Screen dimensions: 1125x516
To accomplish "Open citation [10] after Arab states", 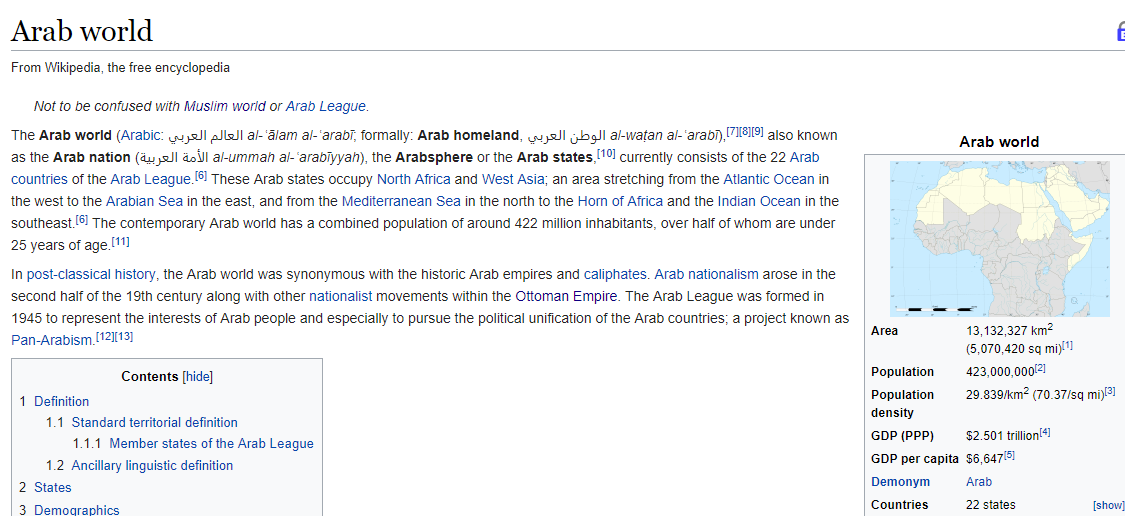I will [606, 154].
